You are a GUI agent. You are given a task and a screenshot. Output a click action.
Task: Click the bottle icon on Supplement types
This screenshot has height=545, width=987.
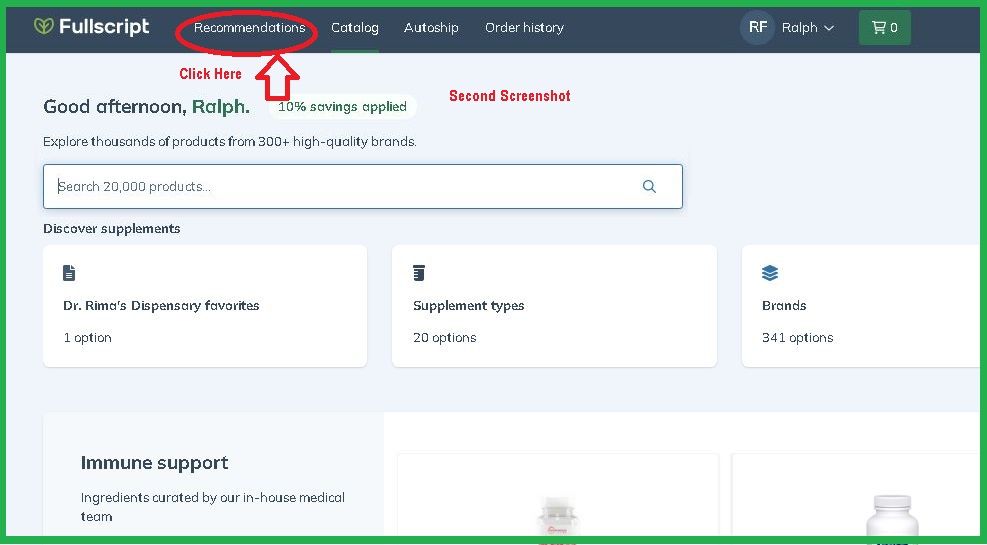coord(419,273)
